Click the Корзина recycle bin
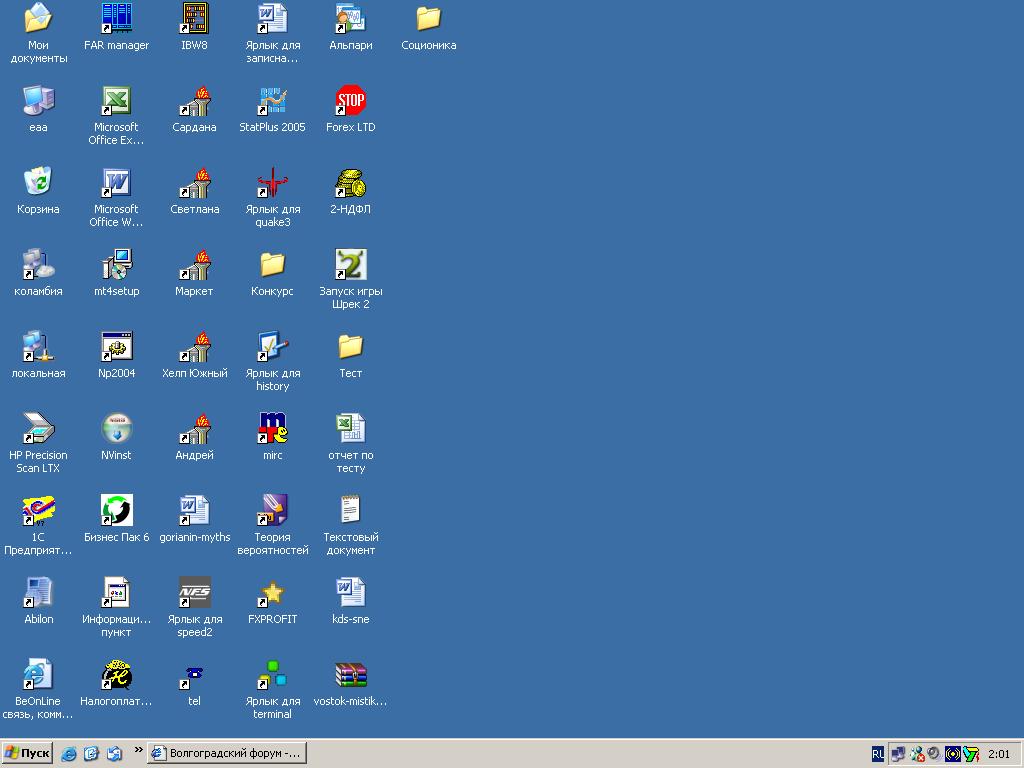This screenshot has height=768, width=1024. 38,182
